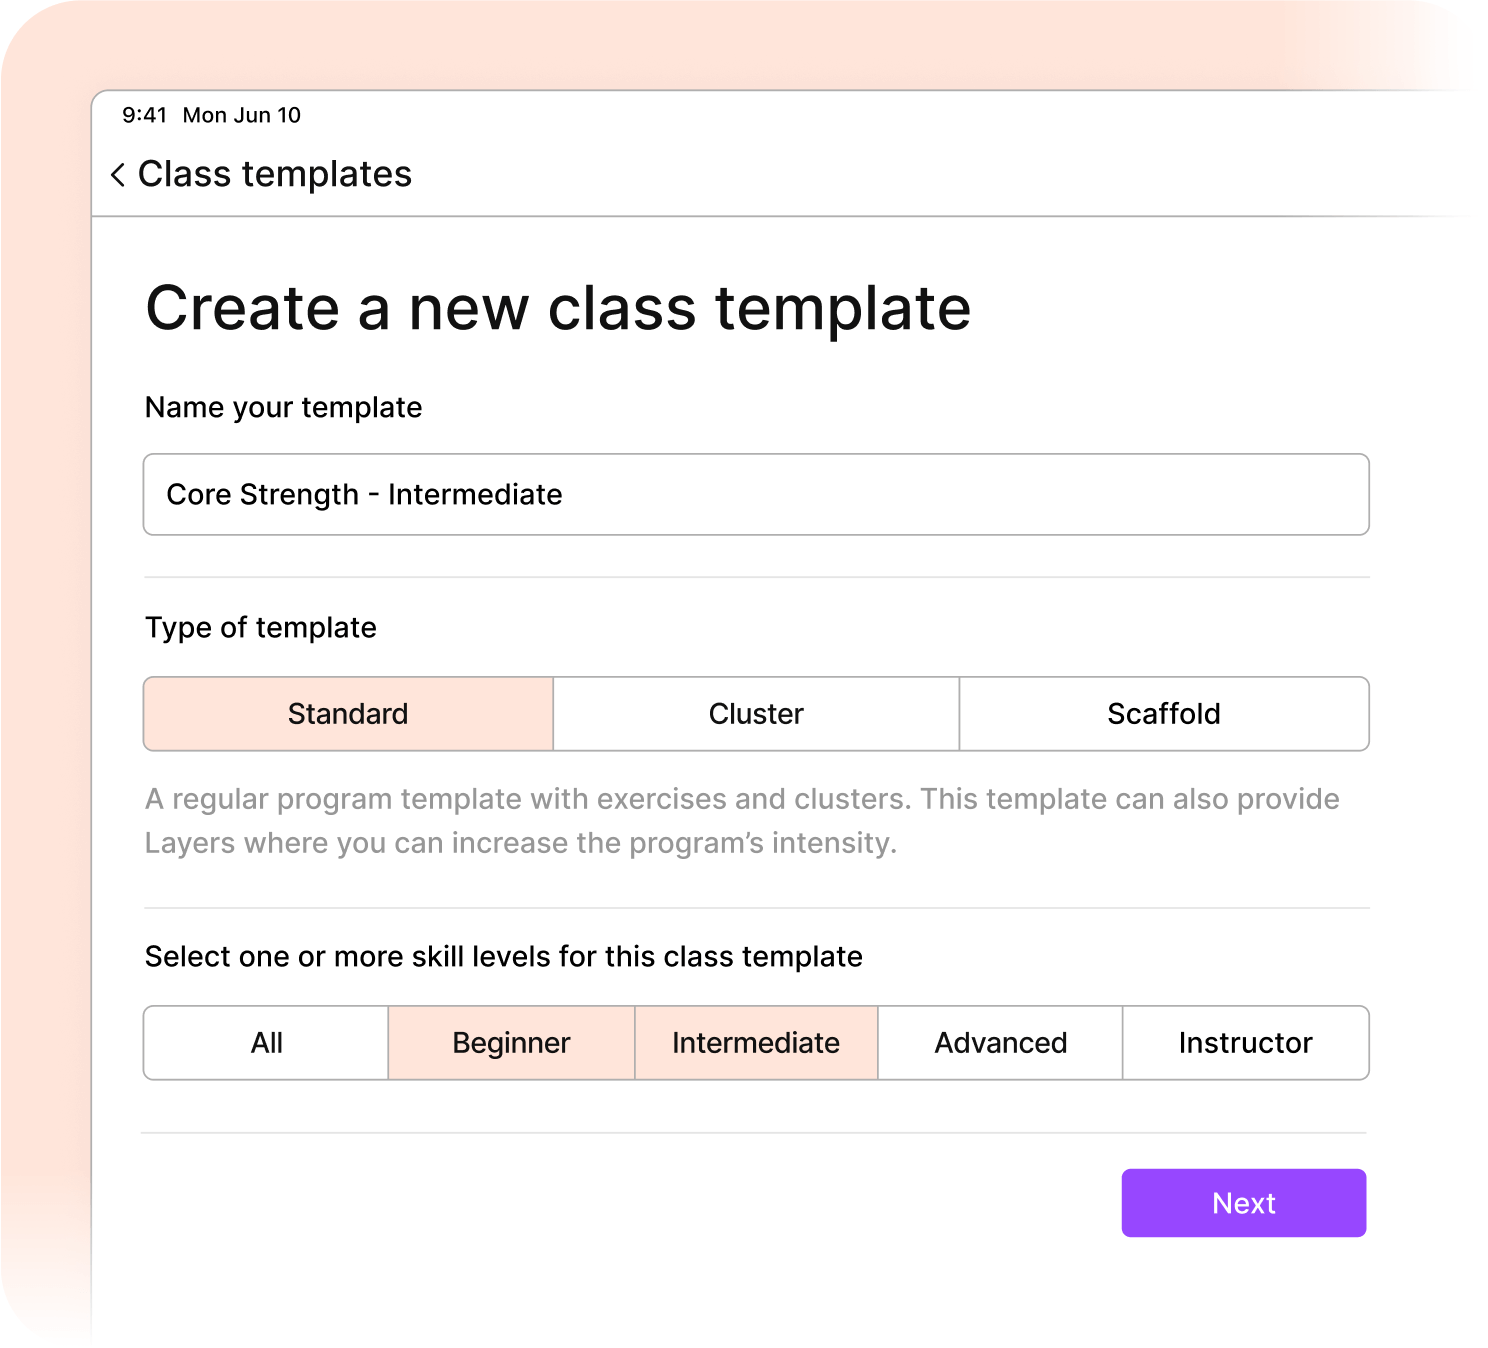Click the Name your template label

pyautogui.click(x=283, y=408)
